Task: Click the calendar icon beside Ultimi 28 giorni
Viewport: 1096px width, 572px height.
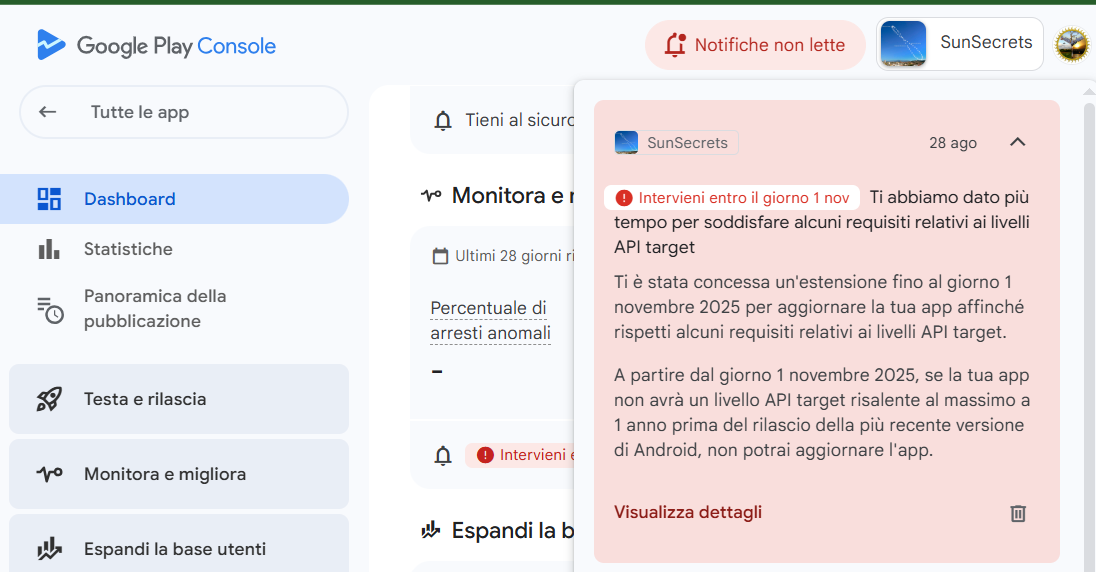Action: coord(440,256)
